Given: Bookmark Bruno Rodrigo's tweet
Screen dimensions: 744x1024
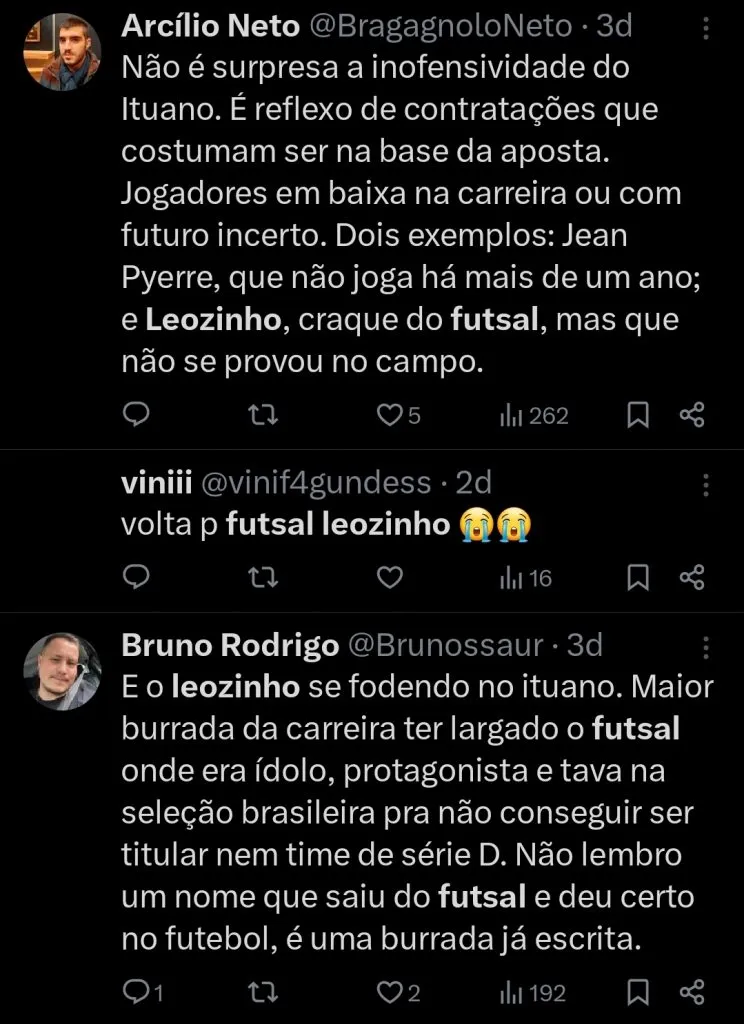Looking at the screenshot, I should pos(637,992).
